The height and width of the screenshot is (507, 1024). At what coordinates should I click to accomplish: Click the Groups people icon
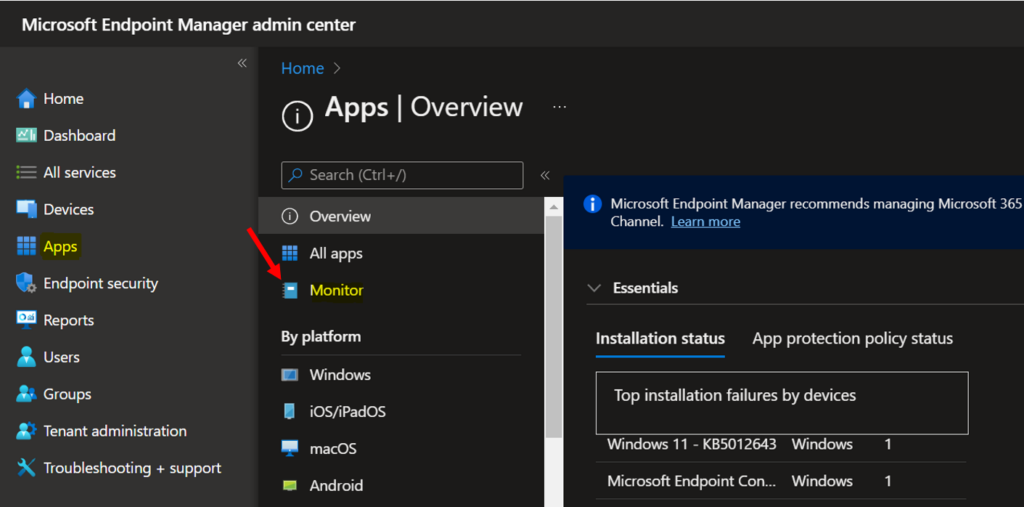click(x=26, y=394)
